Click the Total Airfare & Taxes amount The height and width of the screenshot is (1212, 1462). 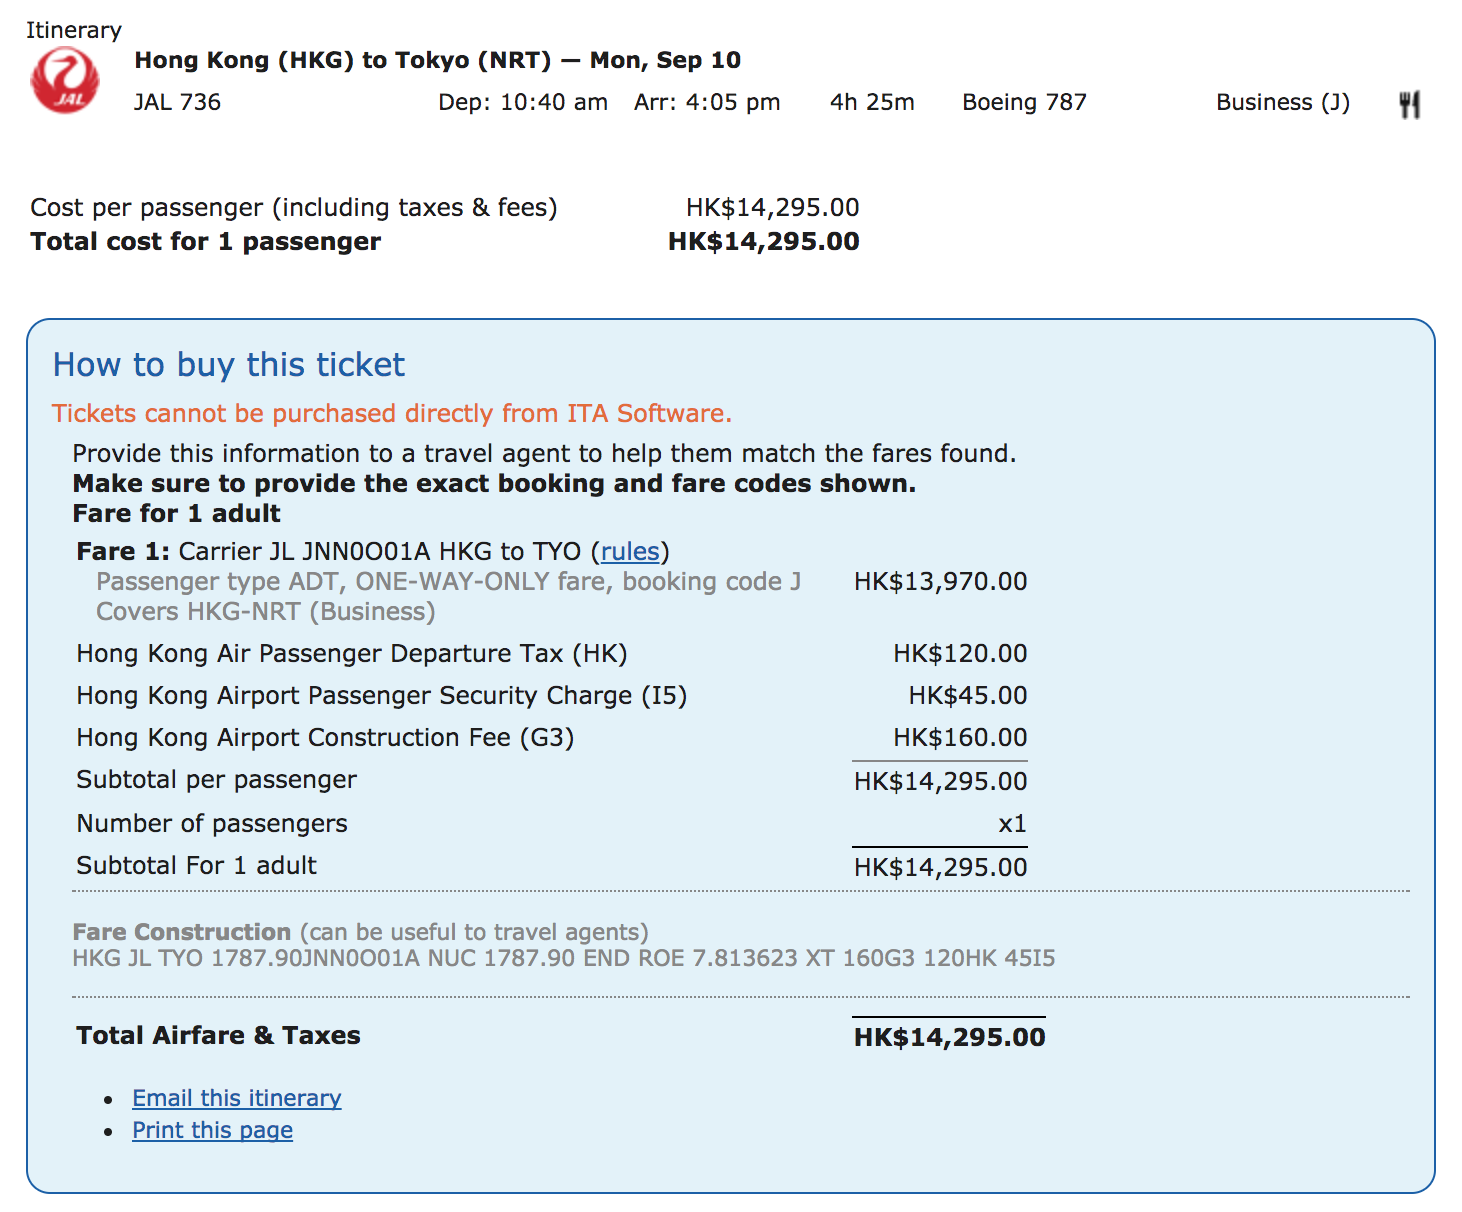click(x=948, y=1036)
